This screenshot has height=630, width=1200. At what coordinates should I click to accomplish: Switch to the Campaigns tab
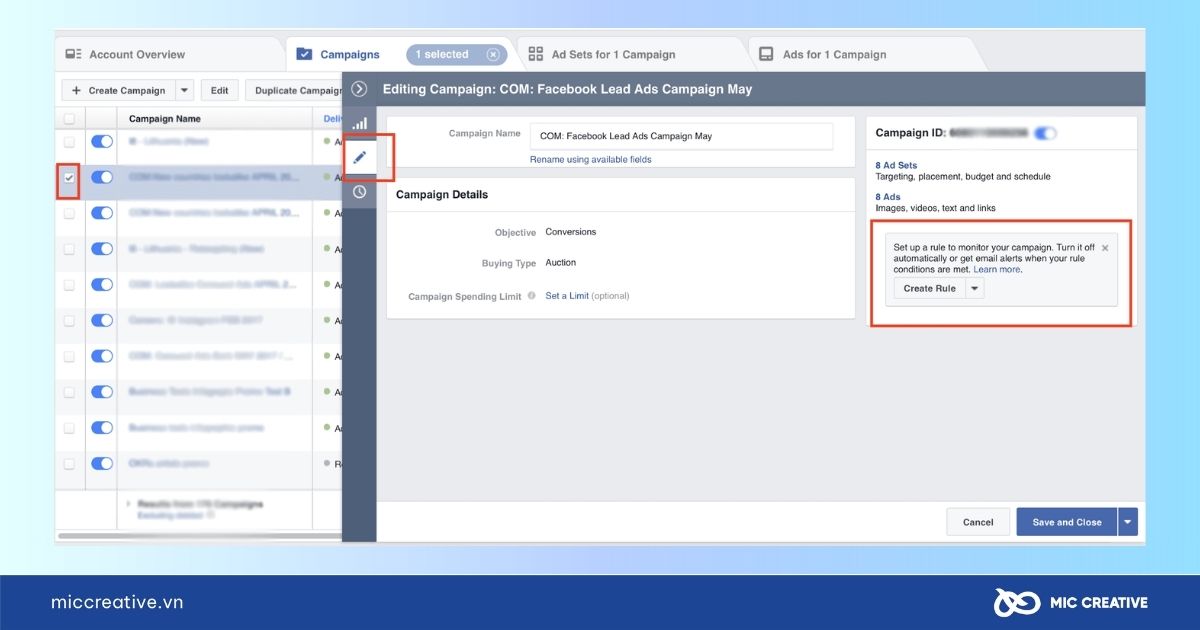click(339, 55)
